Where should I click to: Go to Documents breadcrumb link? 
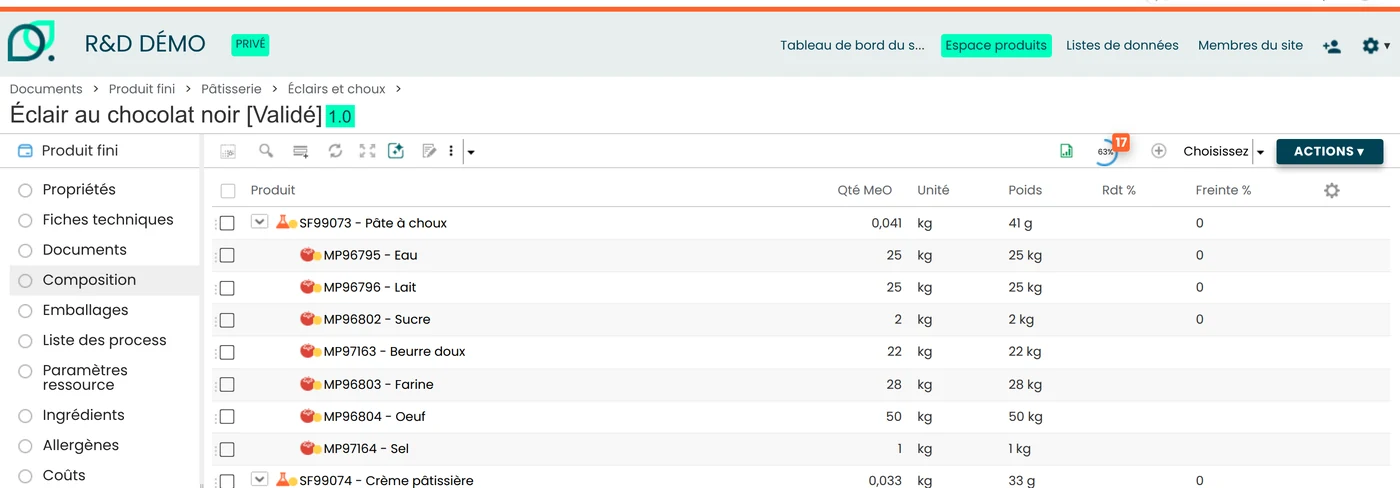point(46,89)
